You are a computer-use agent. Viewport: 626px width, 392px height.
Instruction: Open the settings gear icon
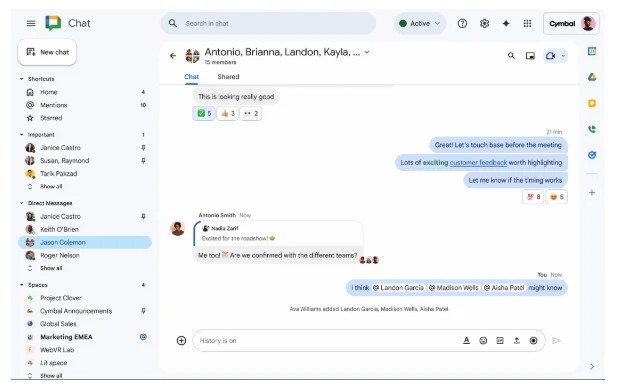484,24
